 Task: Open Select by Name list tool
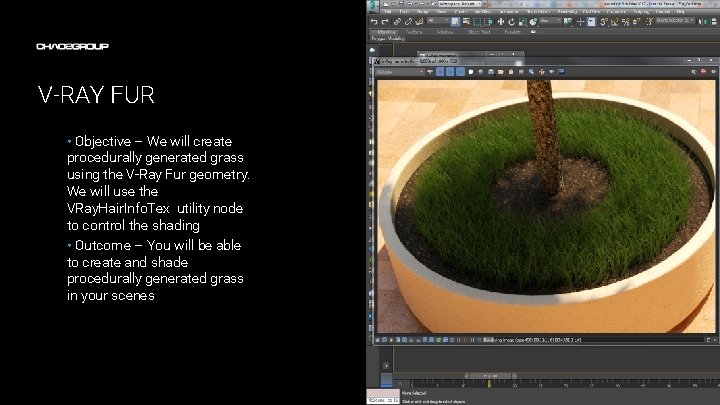pos(467,22)
